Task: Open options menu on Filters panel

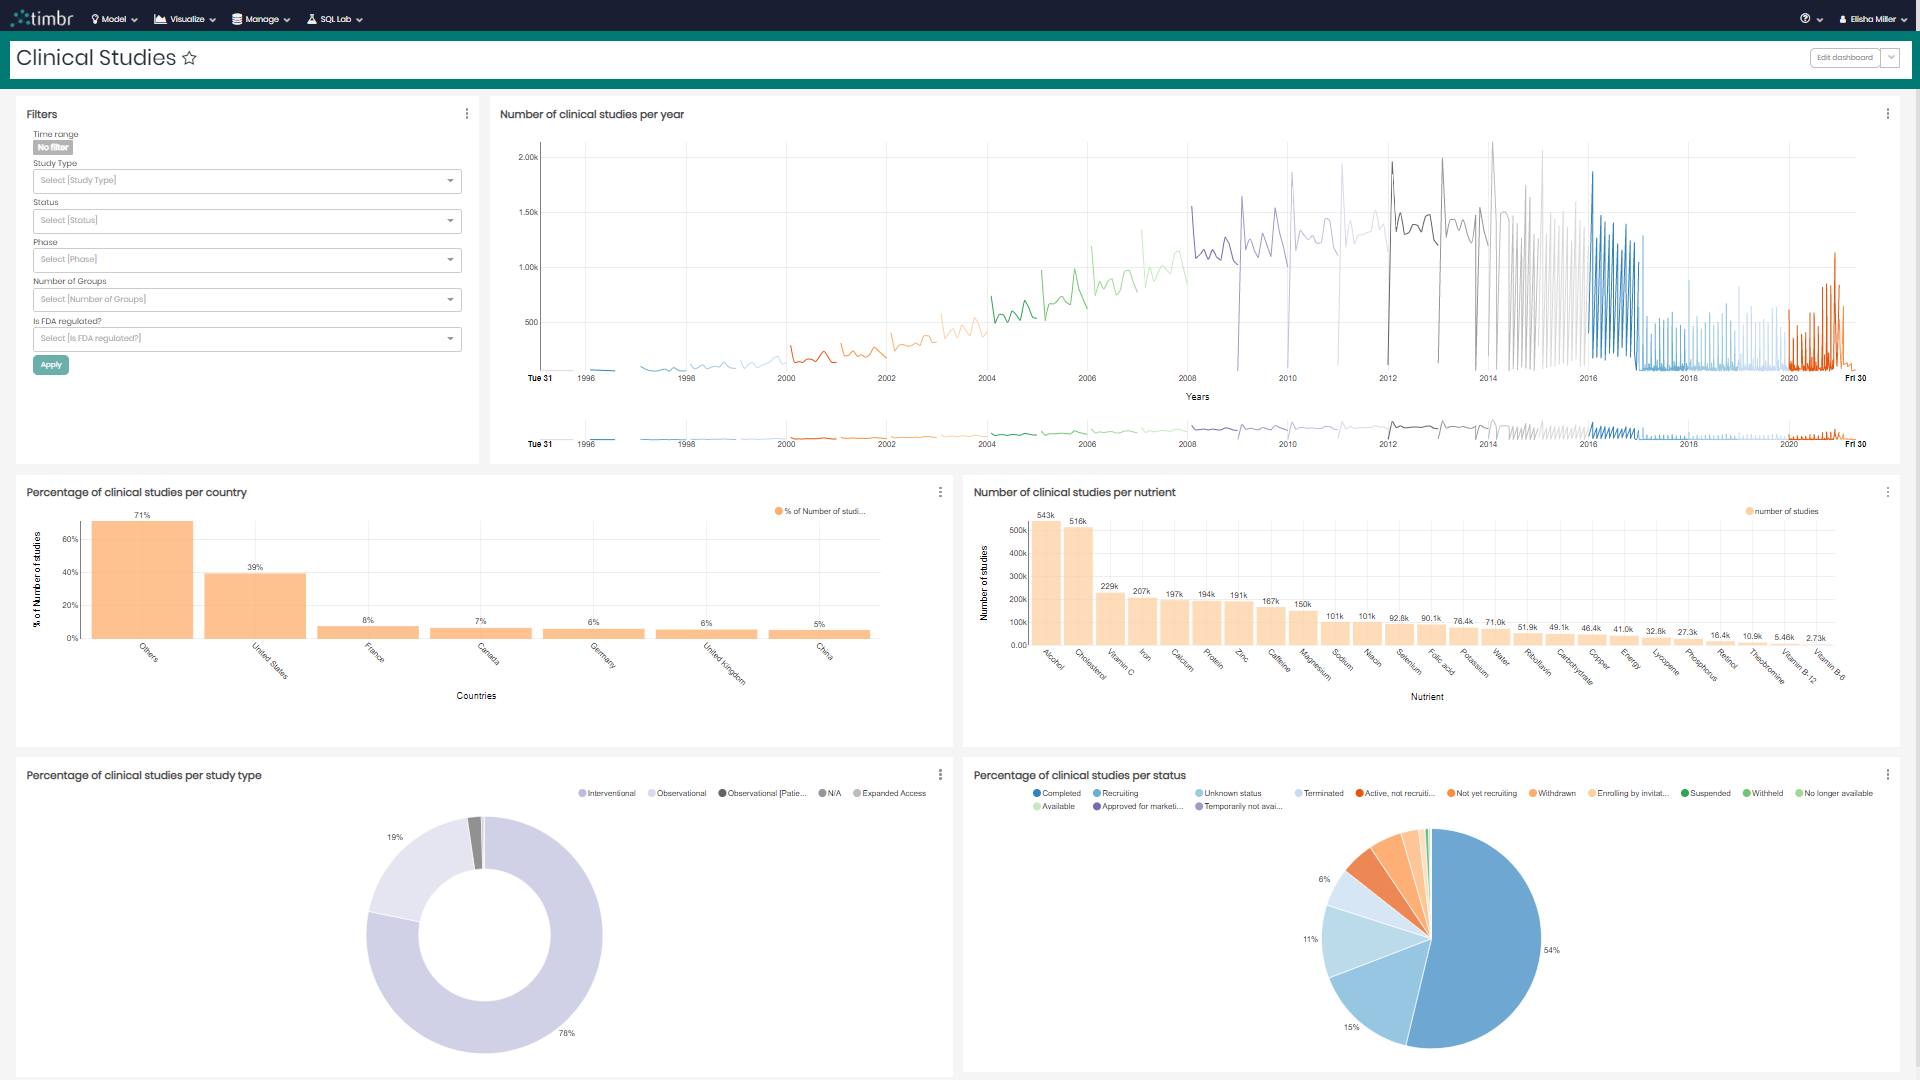Action: click(466, 113)
